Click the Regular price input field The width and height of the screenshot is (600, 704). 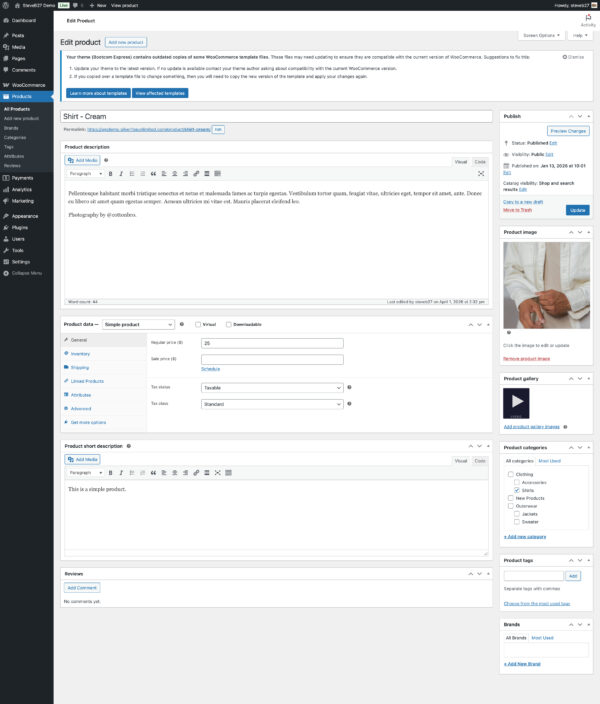(272, 343)
